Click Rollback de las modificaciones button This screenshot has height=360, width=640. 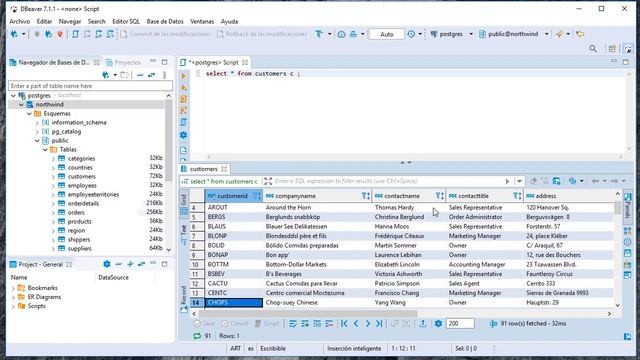point(262,34)
